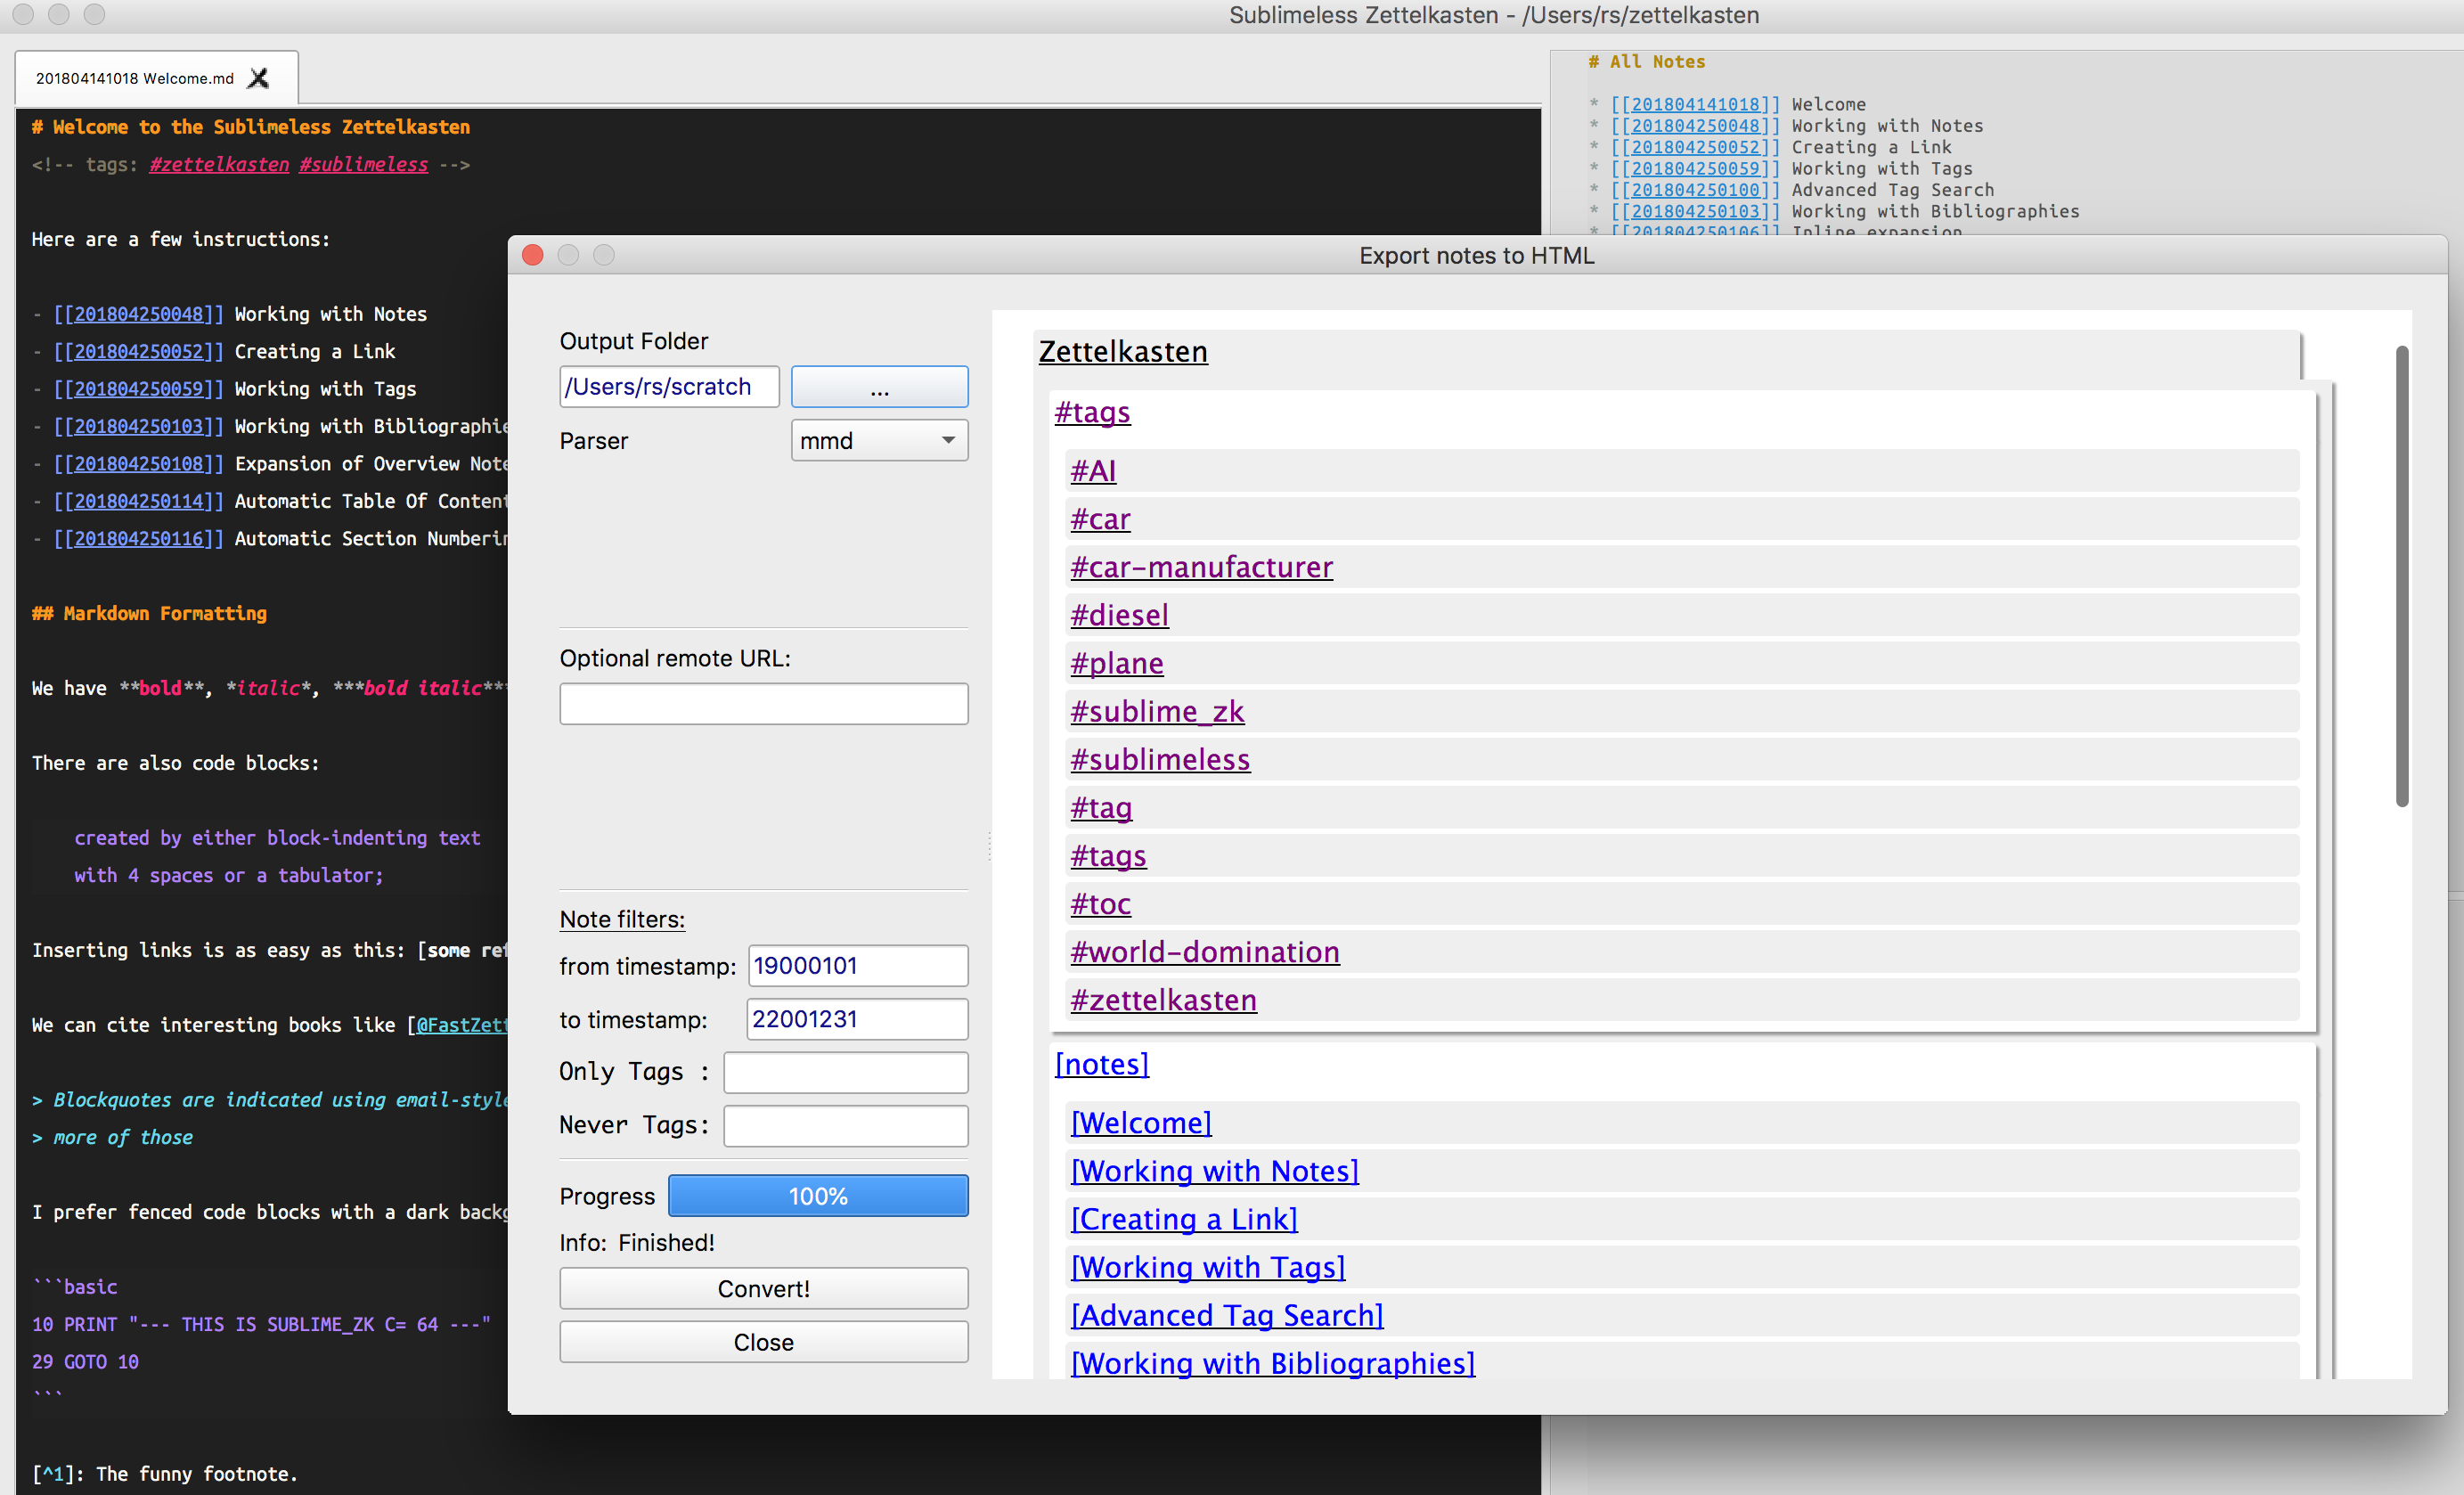Click the #world-domination tag link

[1205, 951]
